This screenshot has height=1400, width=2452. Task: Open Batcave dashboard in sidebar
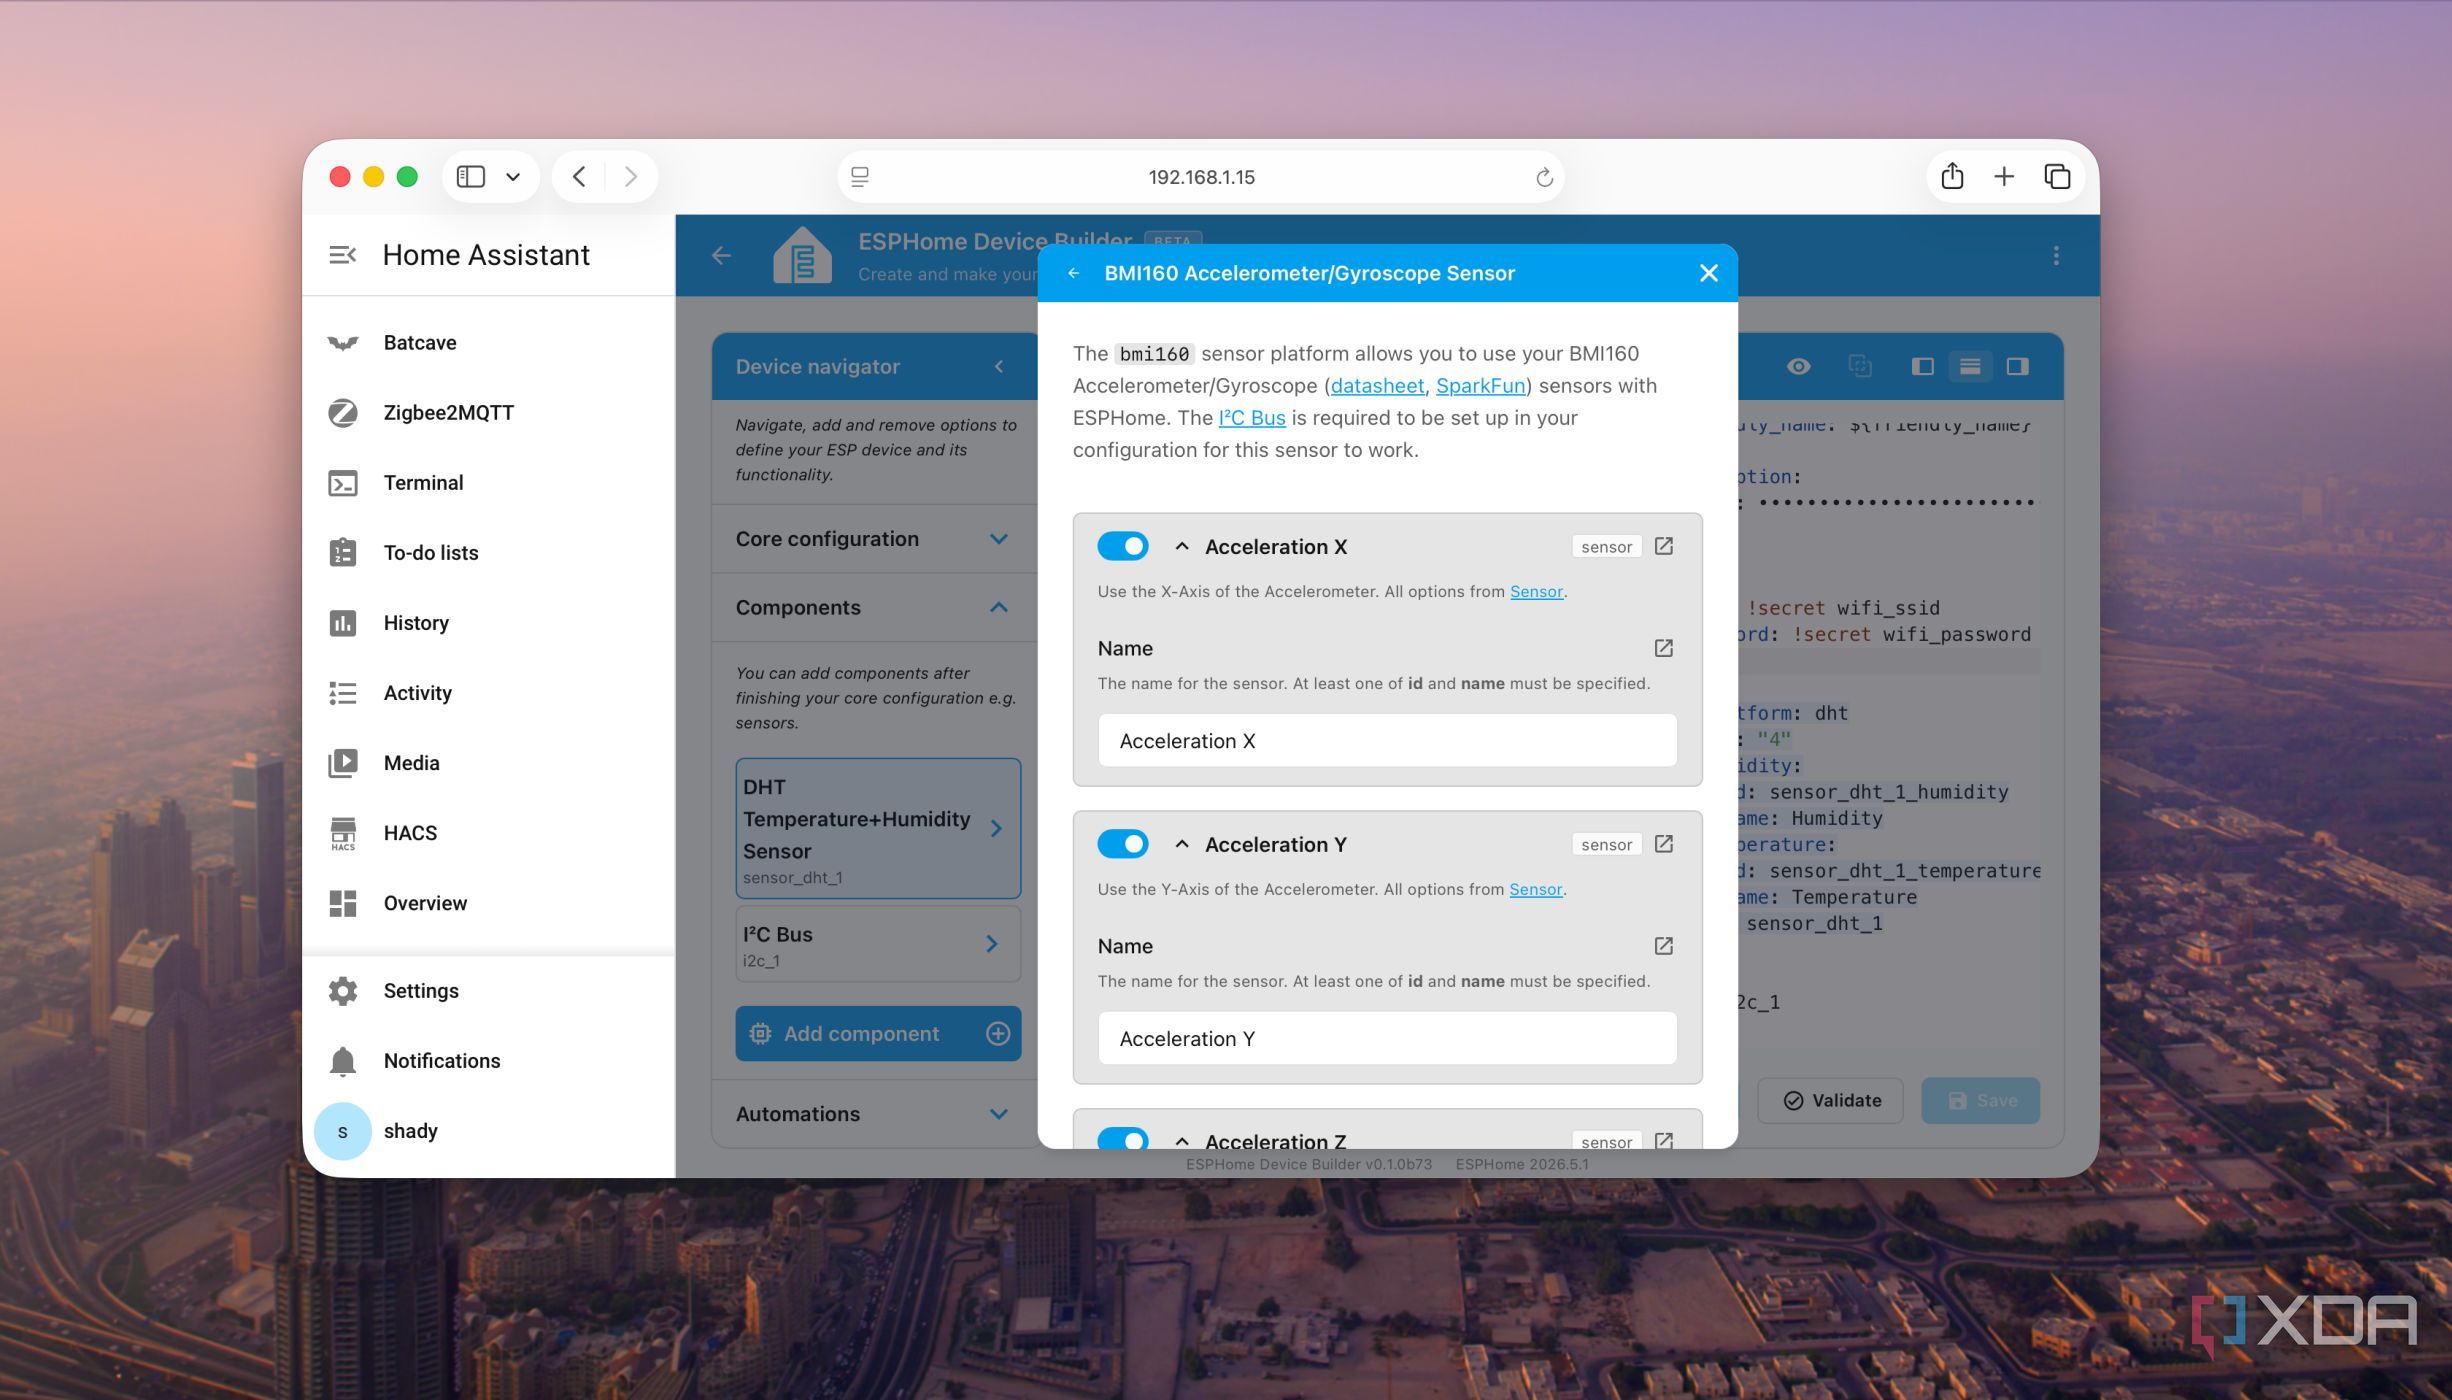[x=488, y=343]
